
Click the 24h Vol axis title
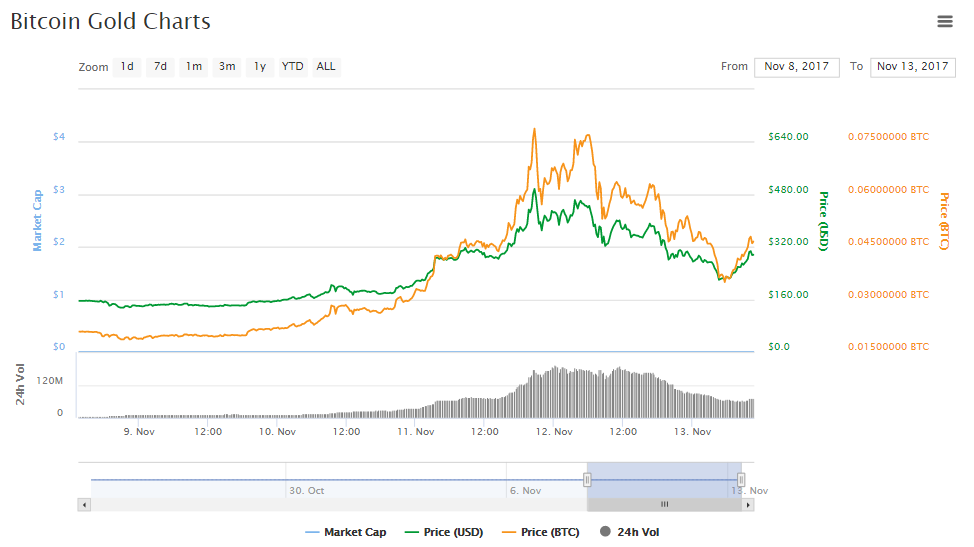[x=20, y=385]
